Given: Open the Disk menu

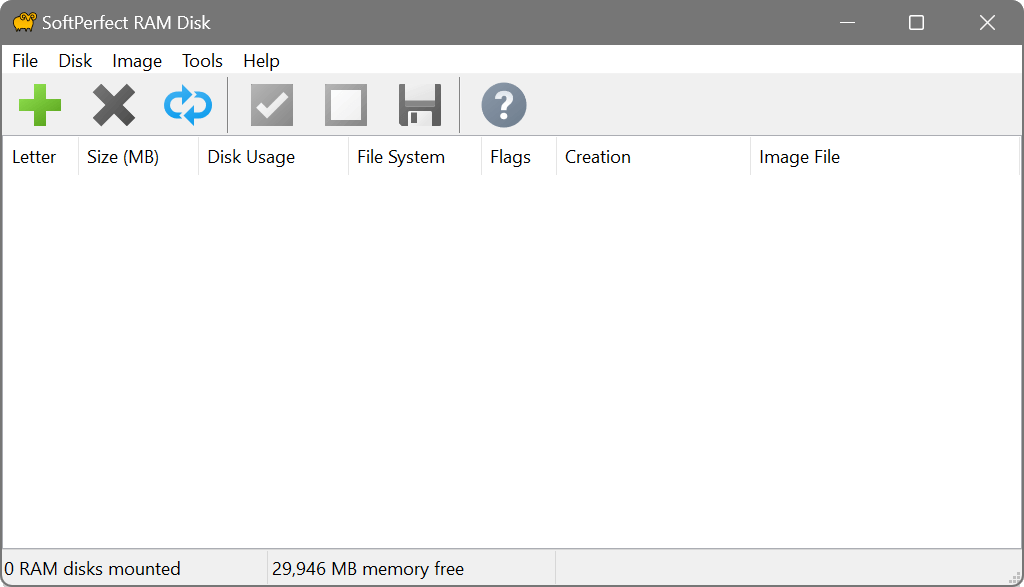Looking at the screenshot, I should (x=75, y=61).
